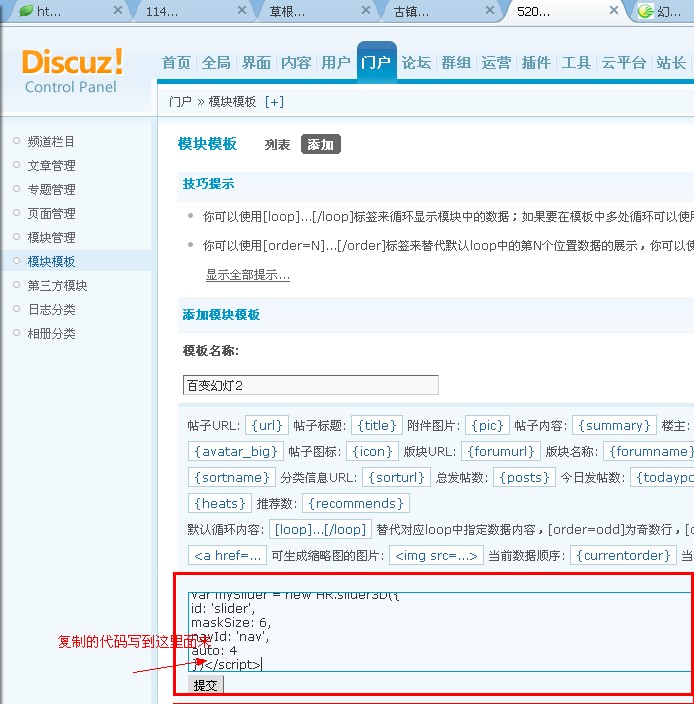
Task: Insert the {currentorder} tag
Action: click(623, 555)
